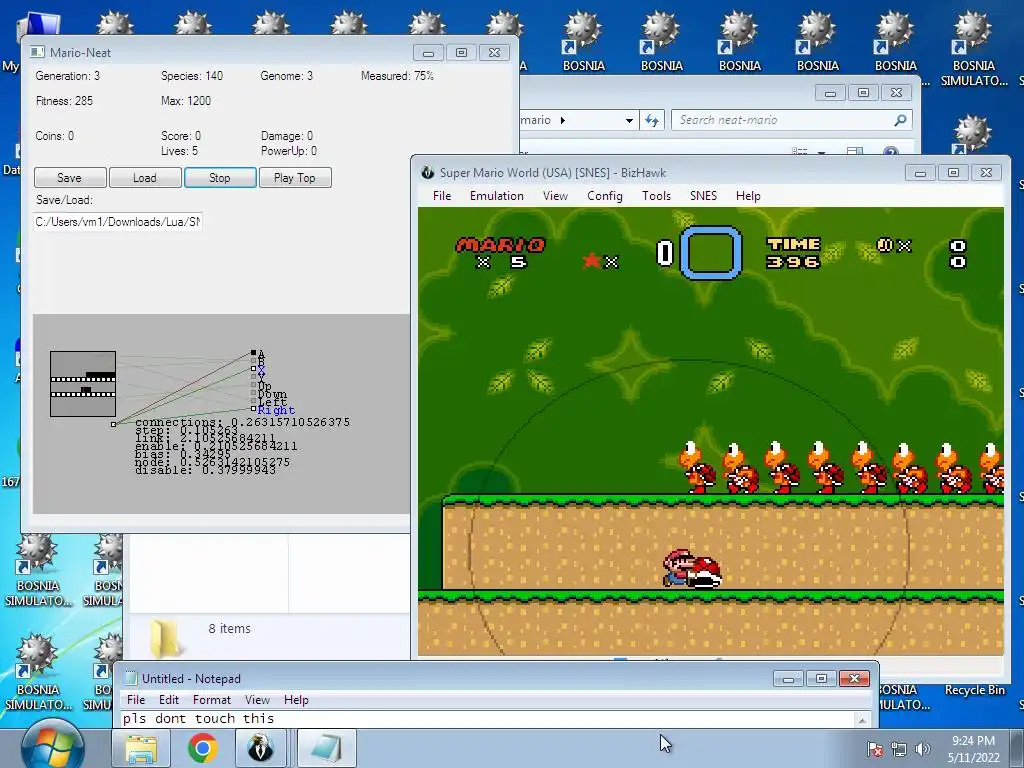Click the BizHawk title bar icon
The image size is (1024, 768).
[428, 172]
